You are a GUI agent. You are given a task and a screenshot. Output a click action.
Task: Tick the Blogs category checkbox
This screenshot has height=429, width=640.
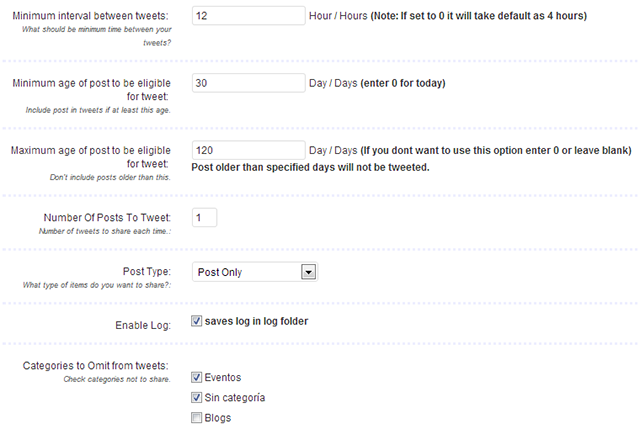196,418
